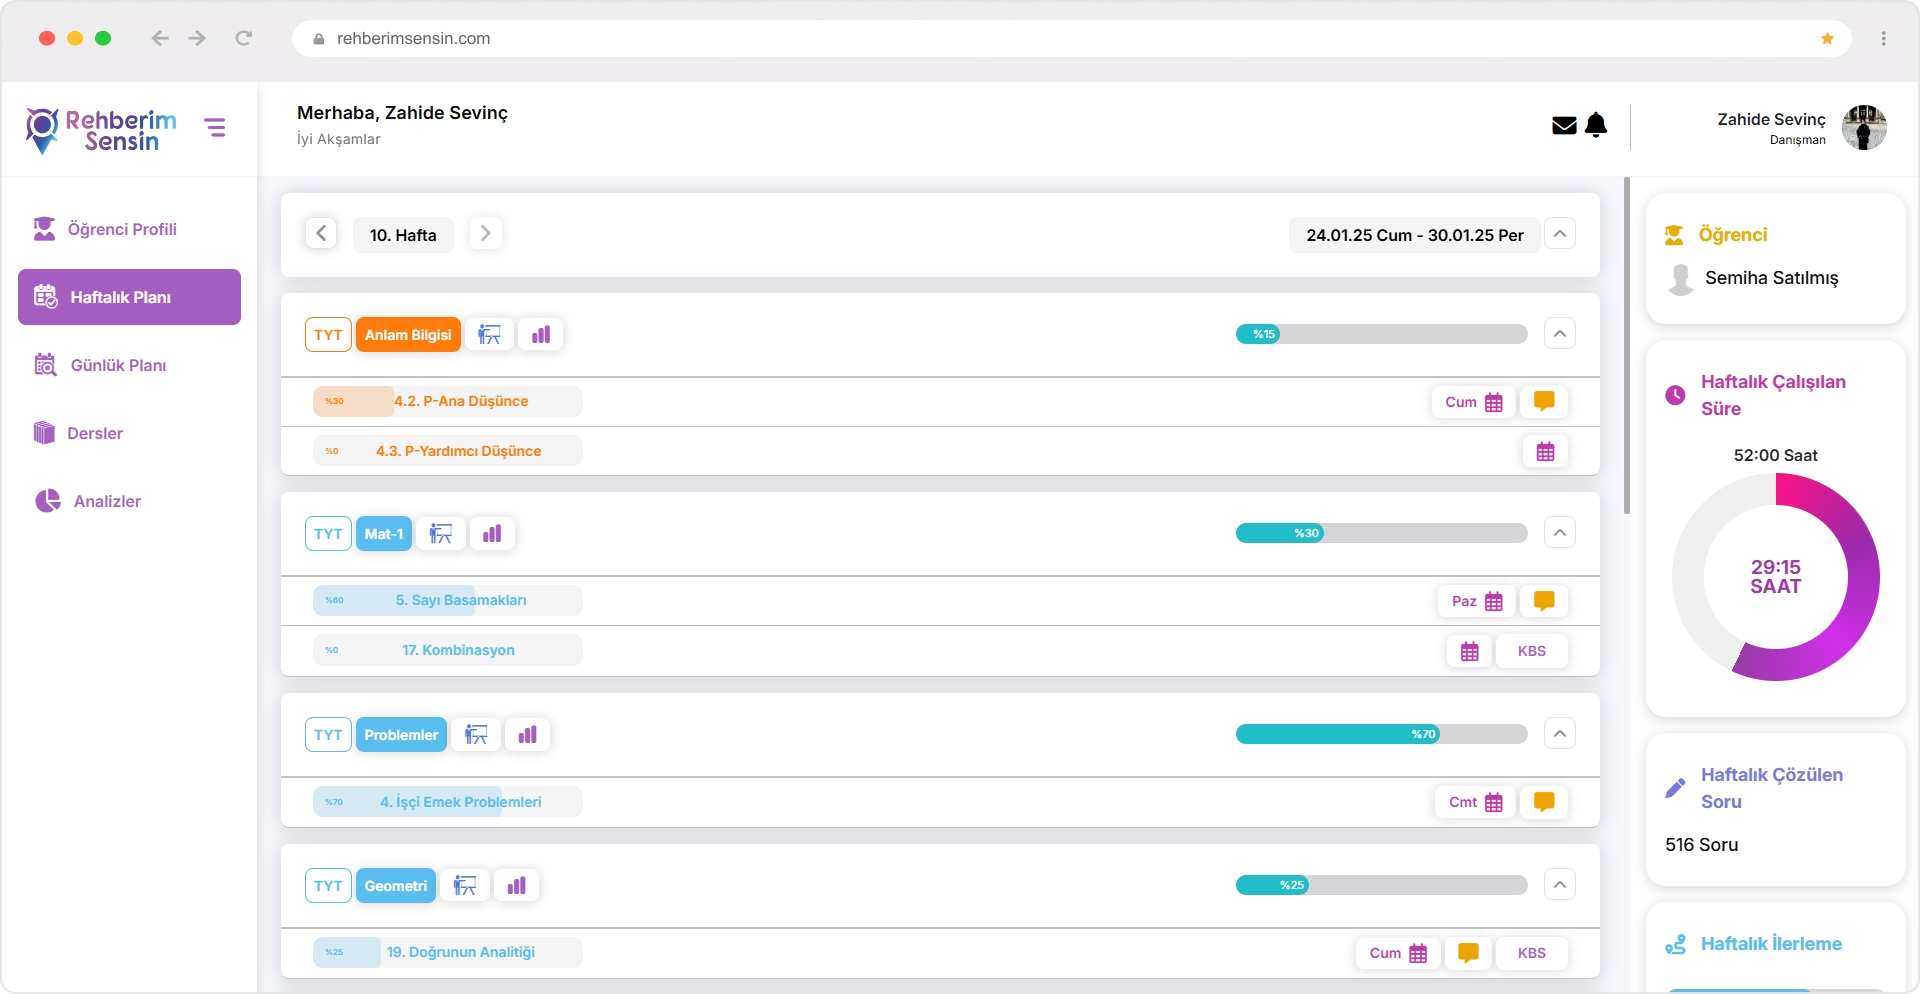Click the KBS button for 17. Kombinasyon
Screen dimensions: 1920x994
[1531, 651]
